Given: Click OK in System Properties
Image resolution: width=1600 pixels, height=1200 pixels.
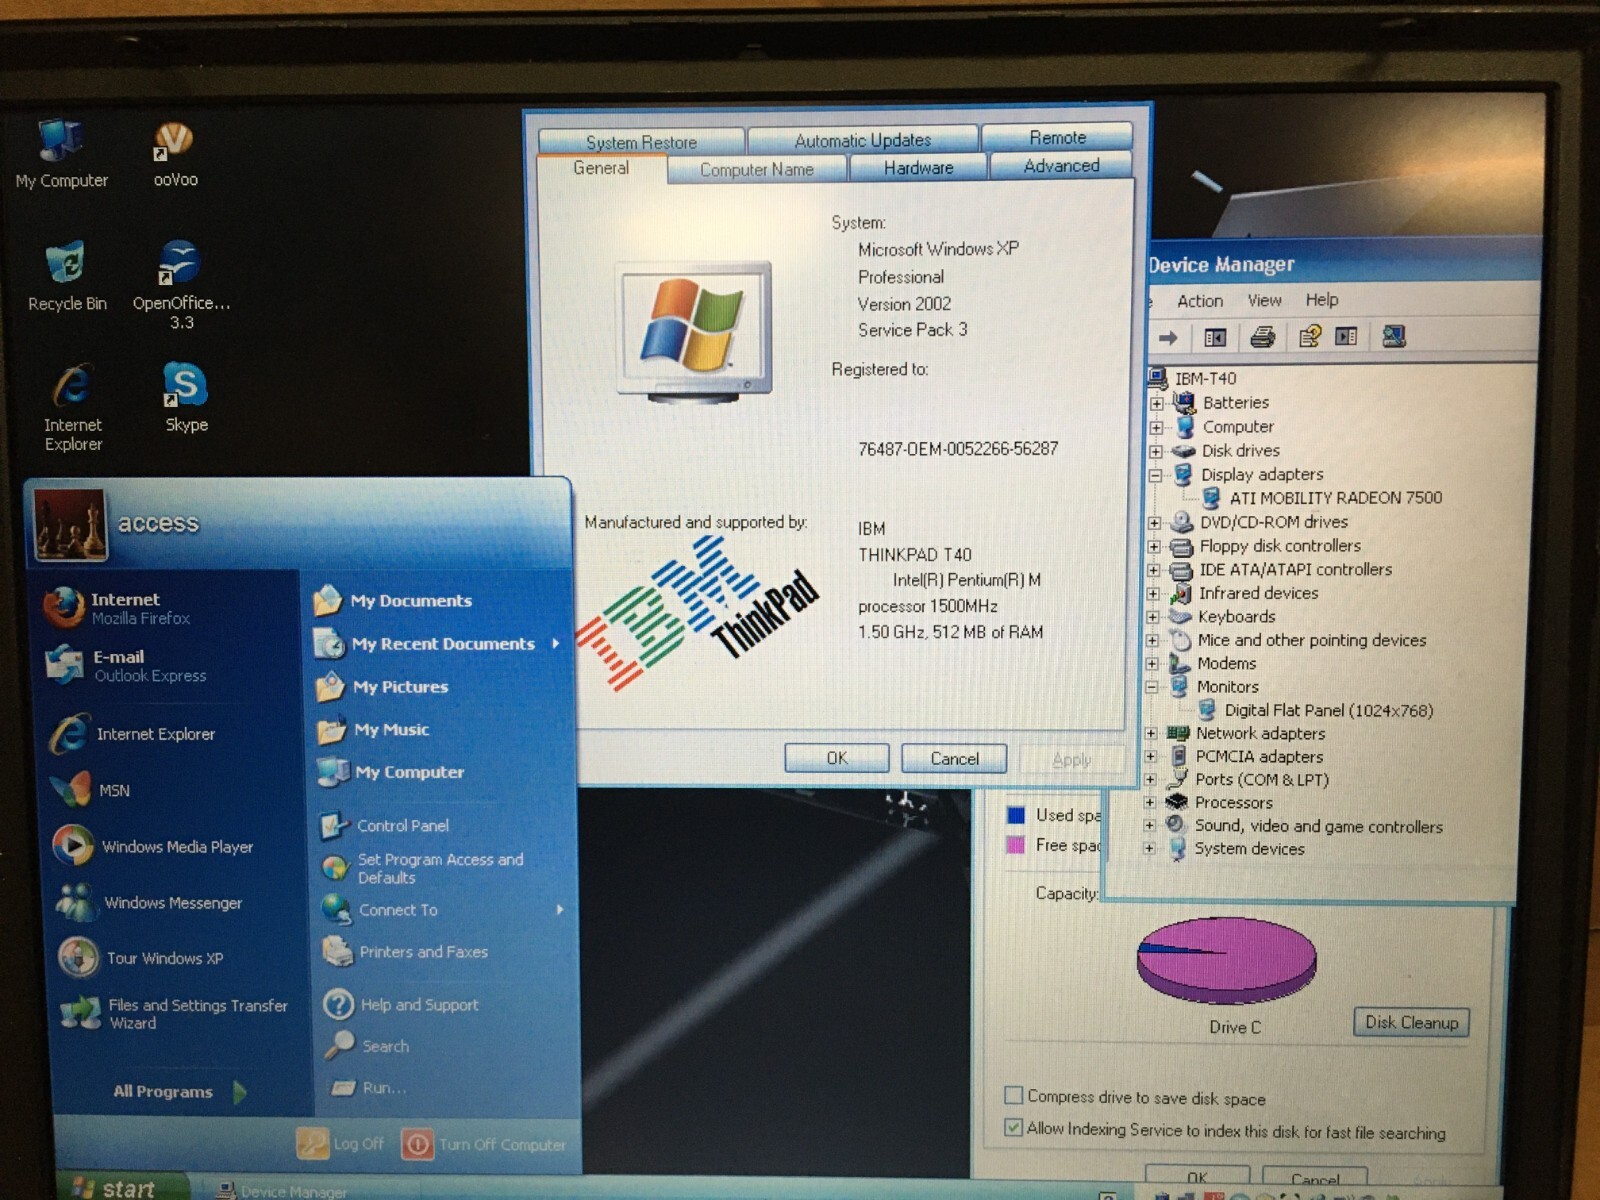Looking at the screenshot, I should point(837,758).
